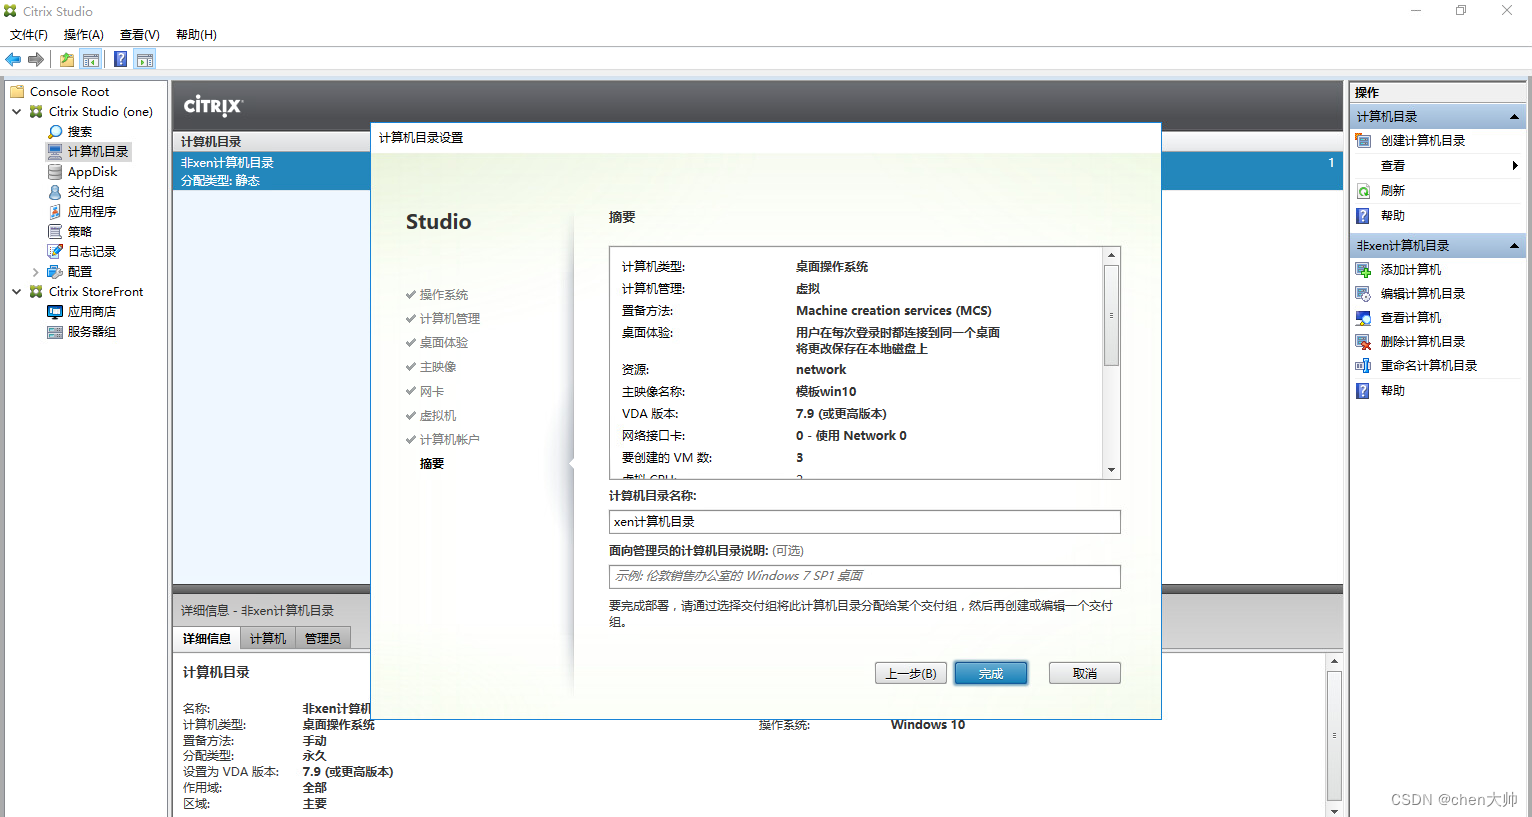Go to wizard step 操作系统
This screenshot has width=1532, height=817.
444,295
